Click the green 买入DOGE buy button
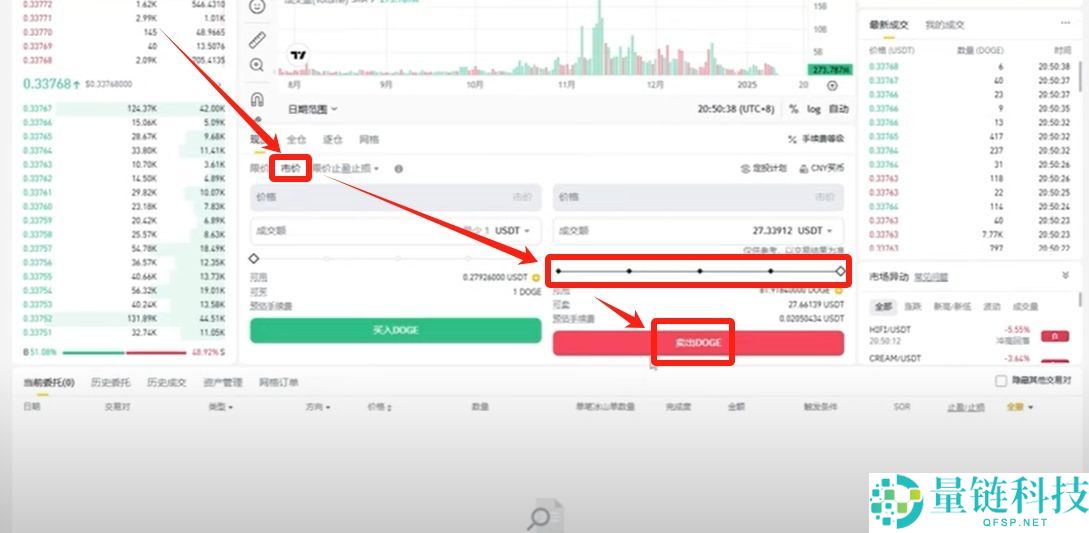The width and height of the screenshot is (1089, 533). point(395,330)
